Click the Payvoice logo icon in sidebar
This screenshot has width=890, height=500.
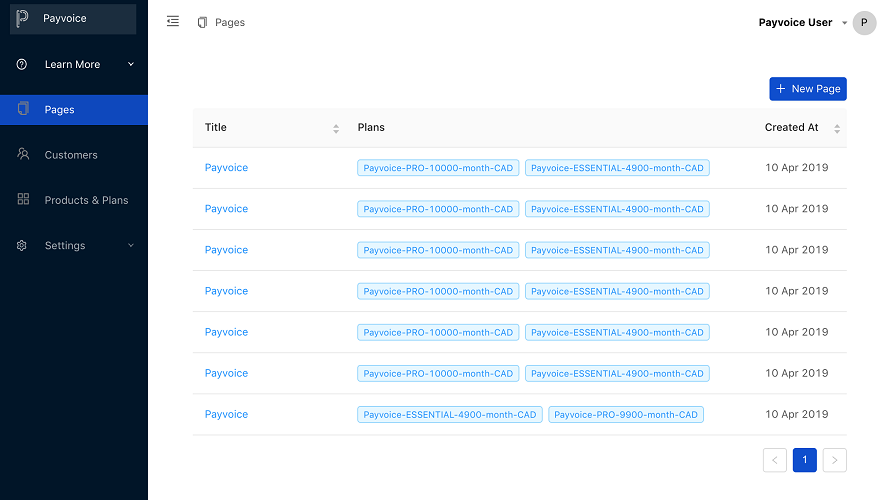pyautogui.click(x=22, y=19)
